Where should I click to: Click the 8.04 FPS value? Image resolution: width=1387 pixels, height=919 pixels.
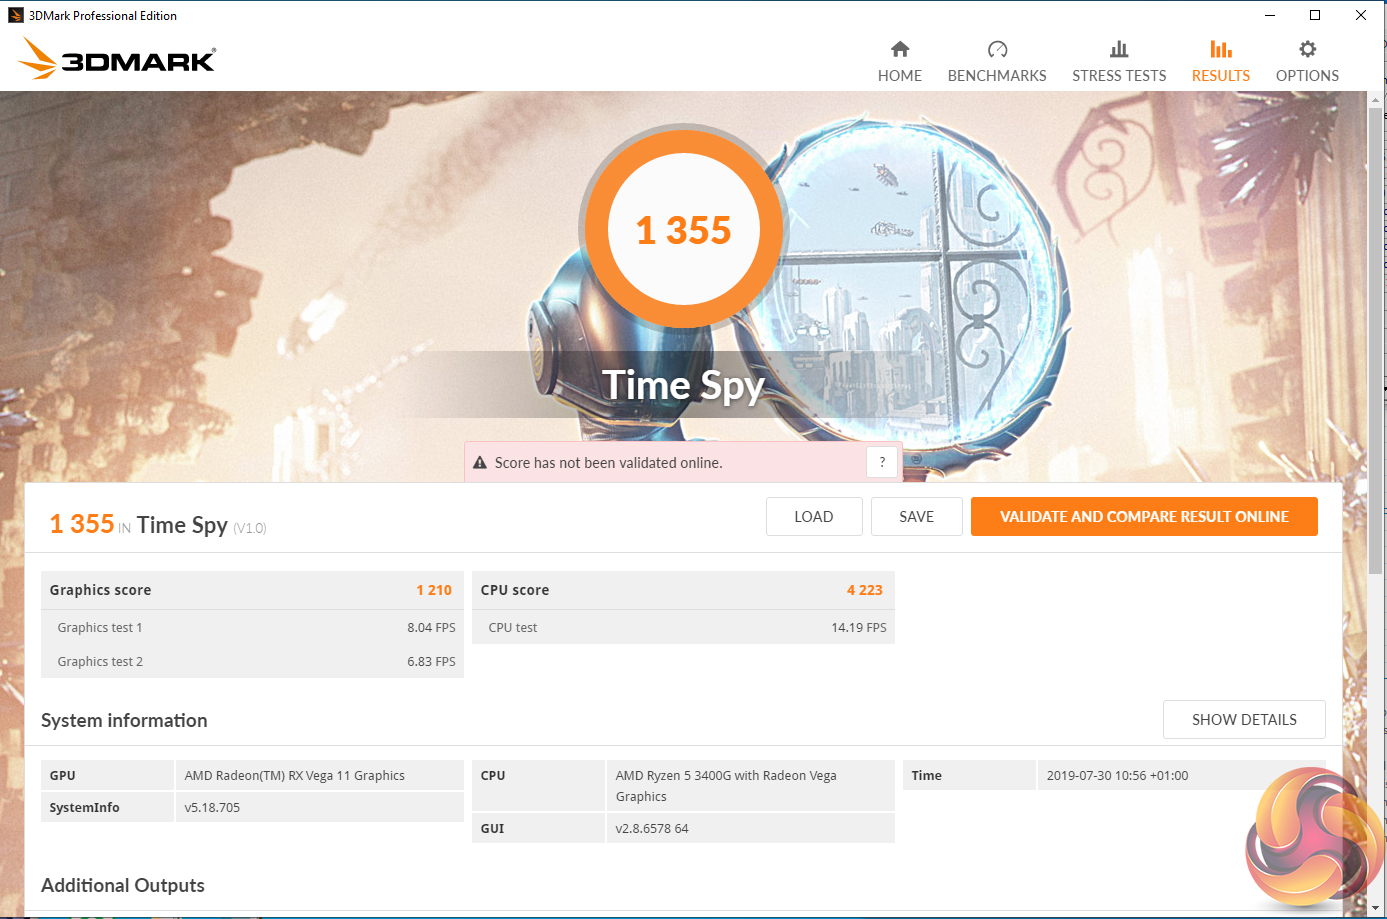431,628
